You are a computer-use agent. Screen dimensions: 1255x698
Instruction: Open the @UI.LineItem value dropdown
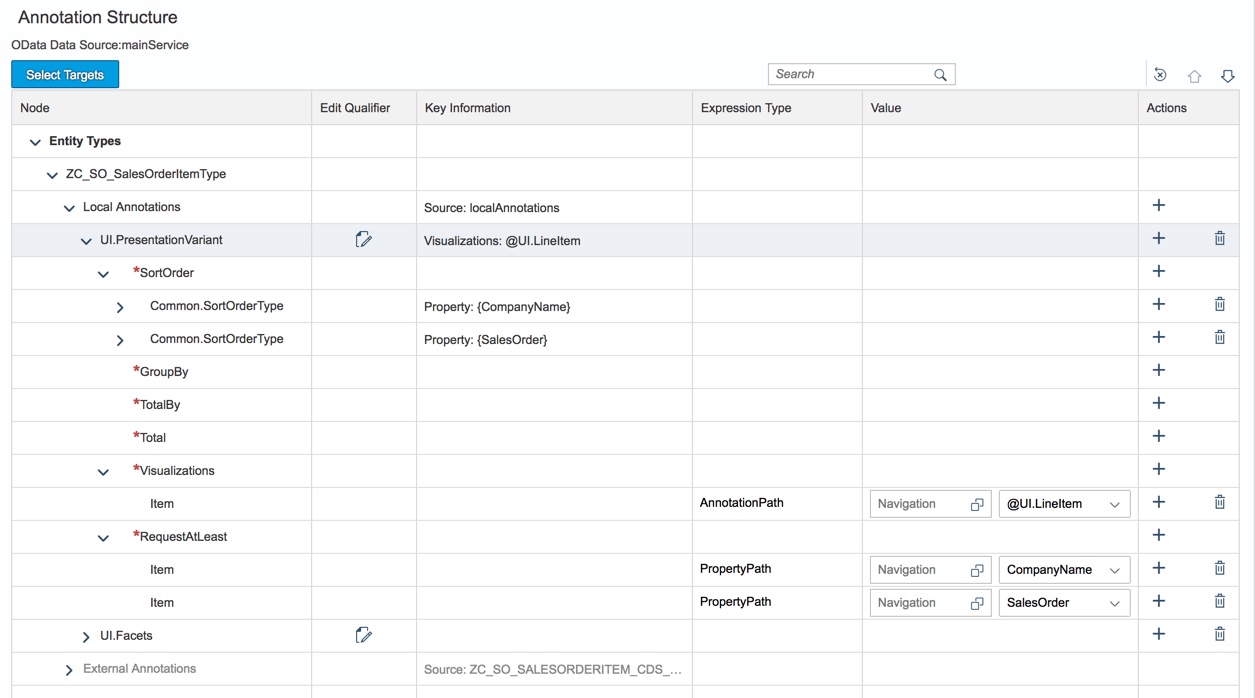(x=1117, y=503)
